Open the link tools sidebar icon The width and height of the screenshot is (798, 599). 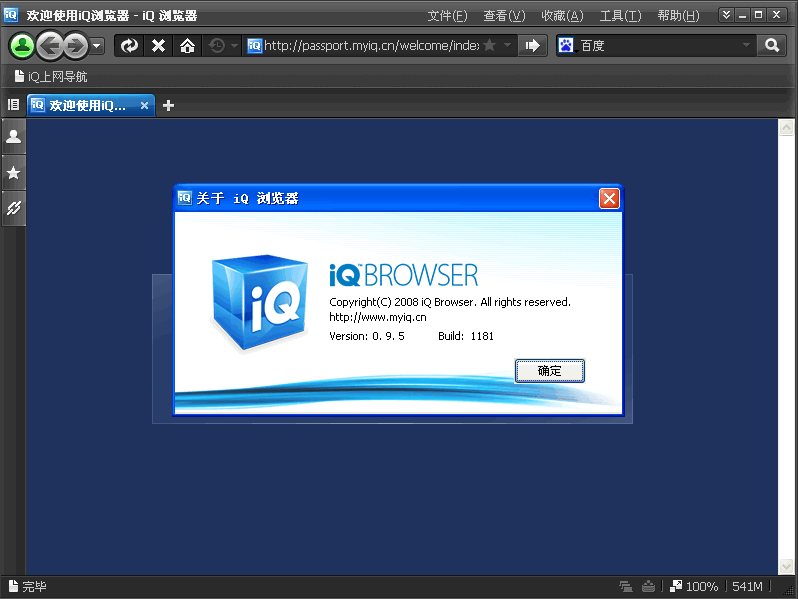14,208
